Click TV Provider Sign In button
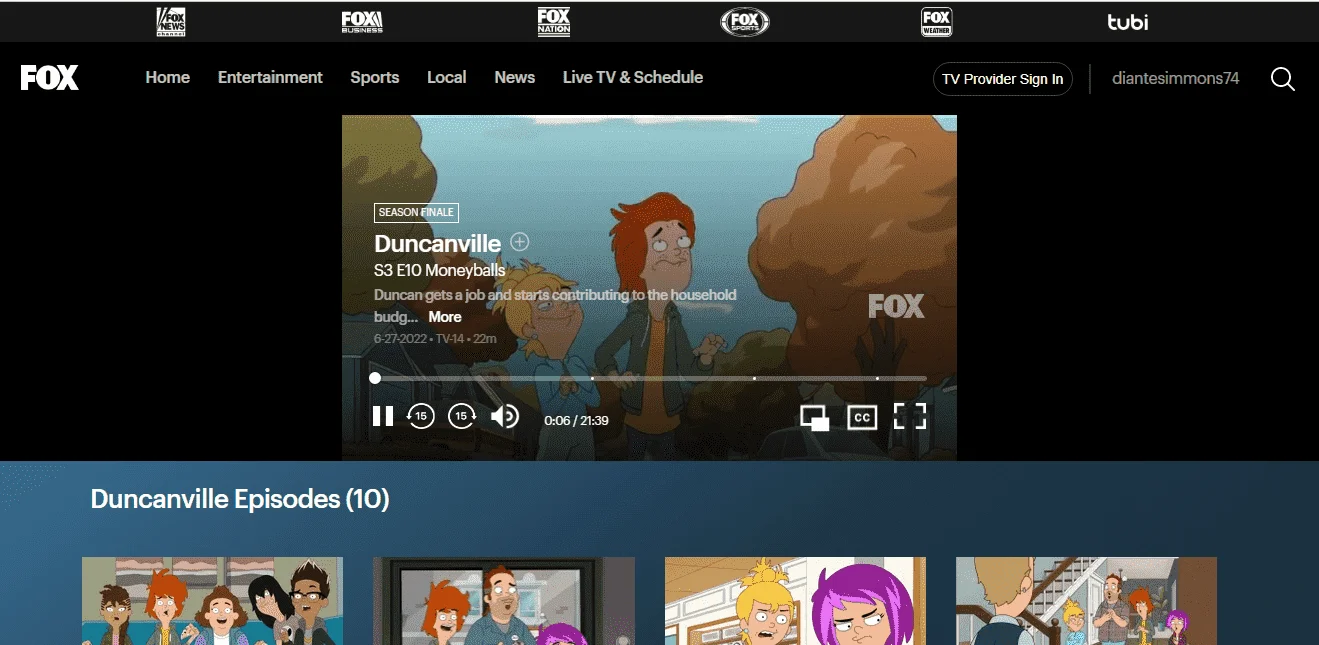1319x645 pixels. [x=1003, y=79]
